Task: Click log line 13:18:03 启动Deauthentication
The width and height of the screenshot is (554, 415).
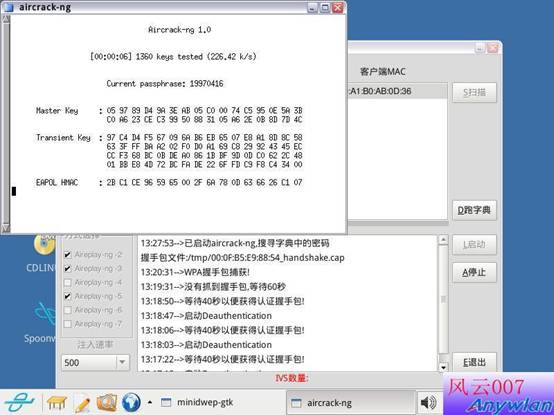Action: click(206, 345)
